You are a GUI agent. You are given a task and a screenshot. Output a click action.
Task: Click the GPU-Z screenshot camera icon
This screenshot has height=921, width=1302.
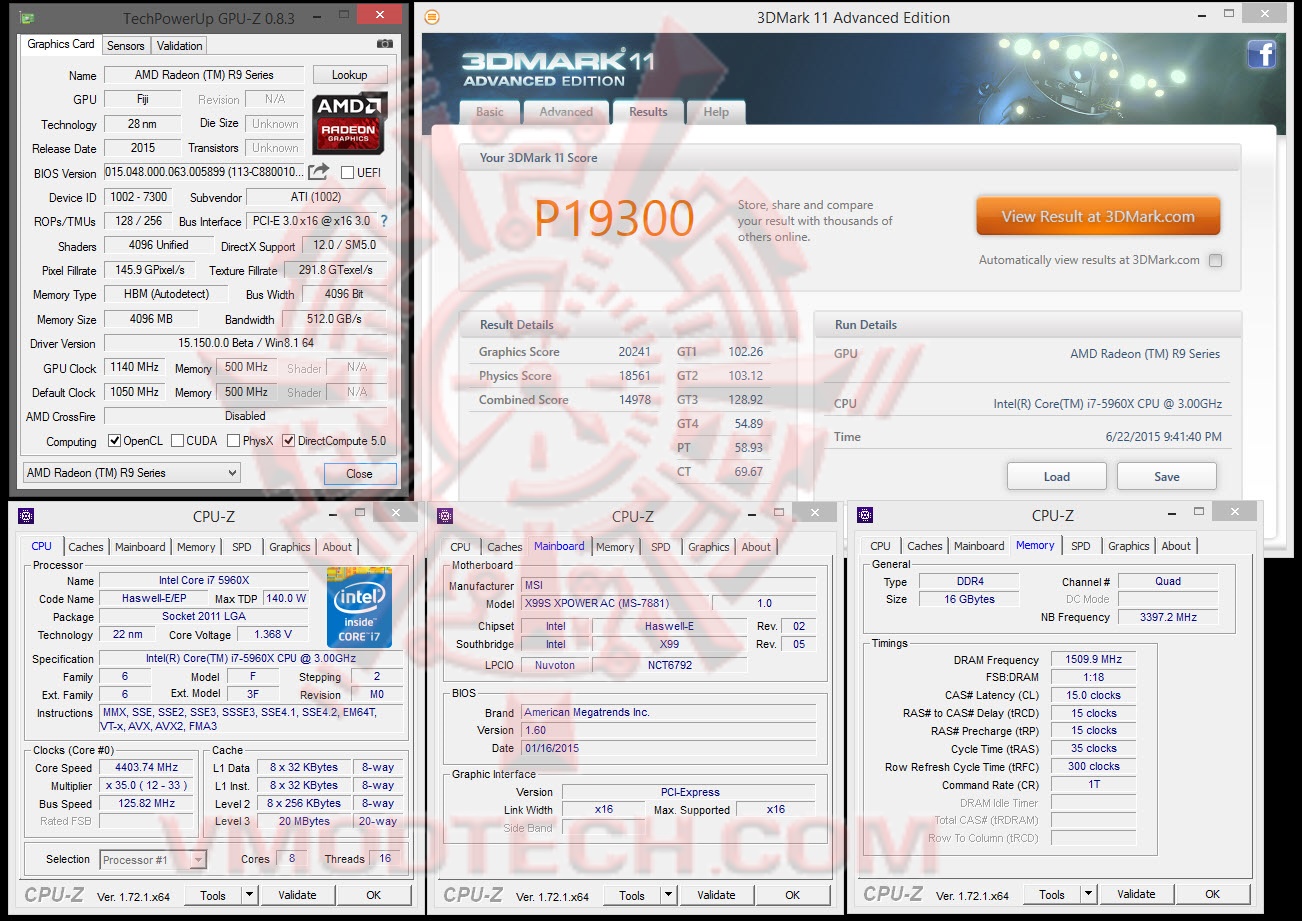tap(385, 44)
